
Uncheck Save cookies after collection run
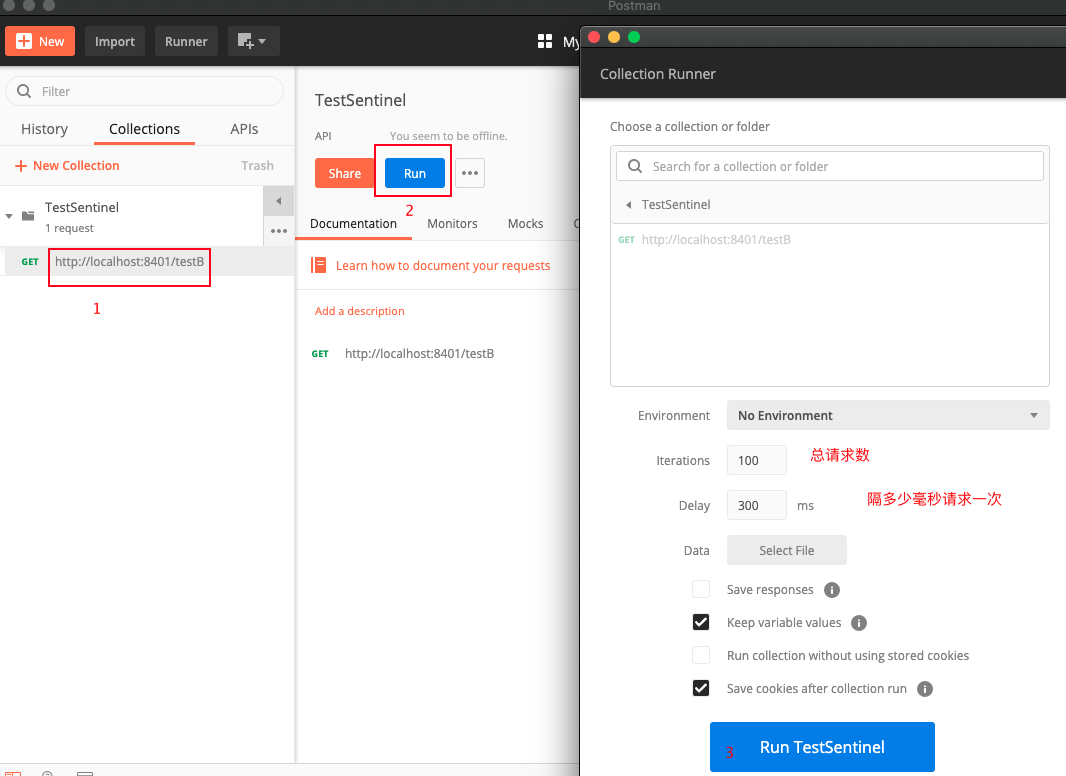point(701,688)
